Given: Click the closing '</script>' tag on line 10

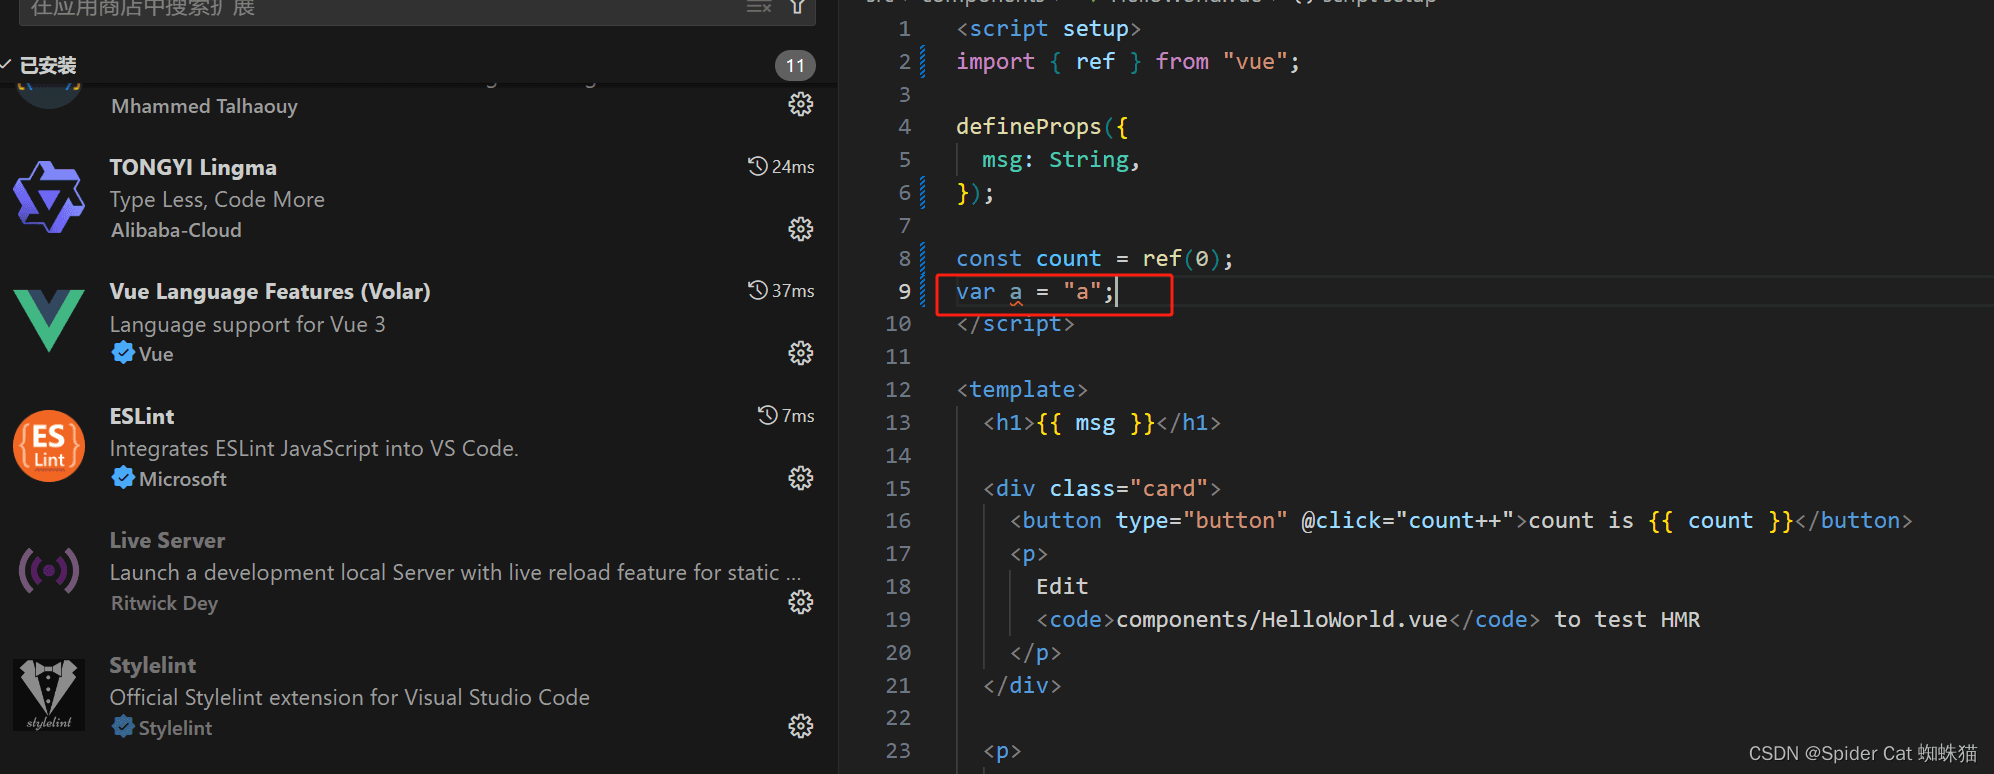Looking at the screenshot, I should pos(1015,324).
